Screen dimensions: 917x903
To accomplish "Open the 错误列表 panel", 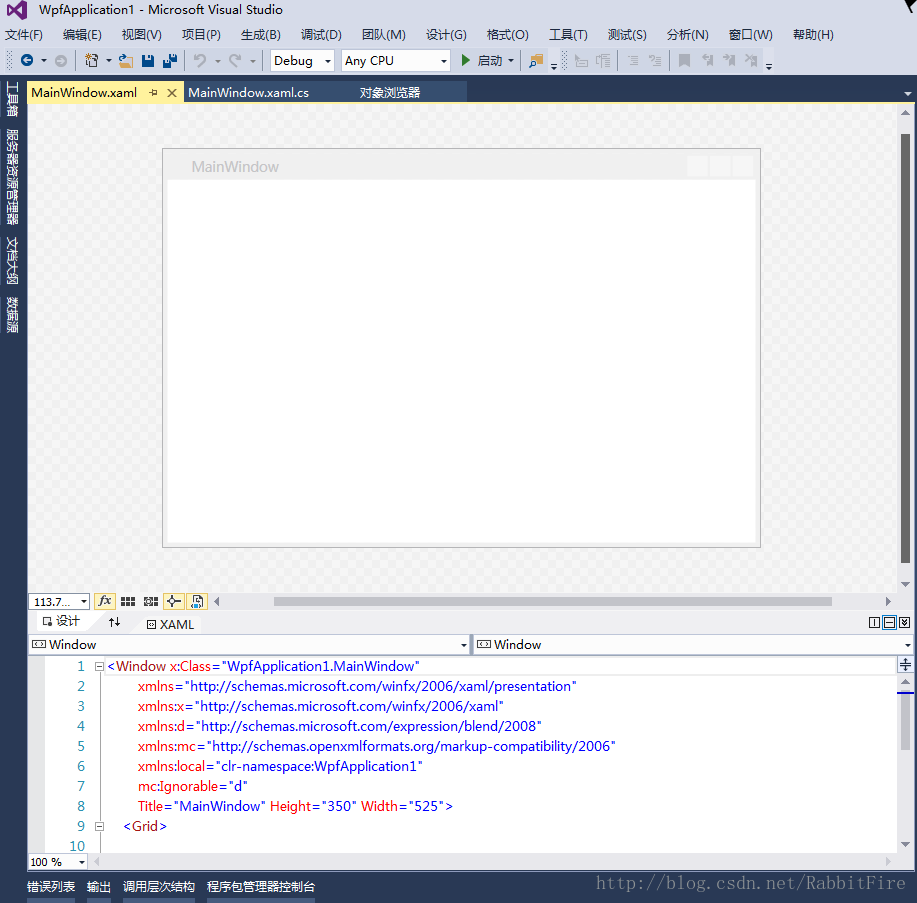I will click(x=51, y=887).
